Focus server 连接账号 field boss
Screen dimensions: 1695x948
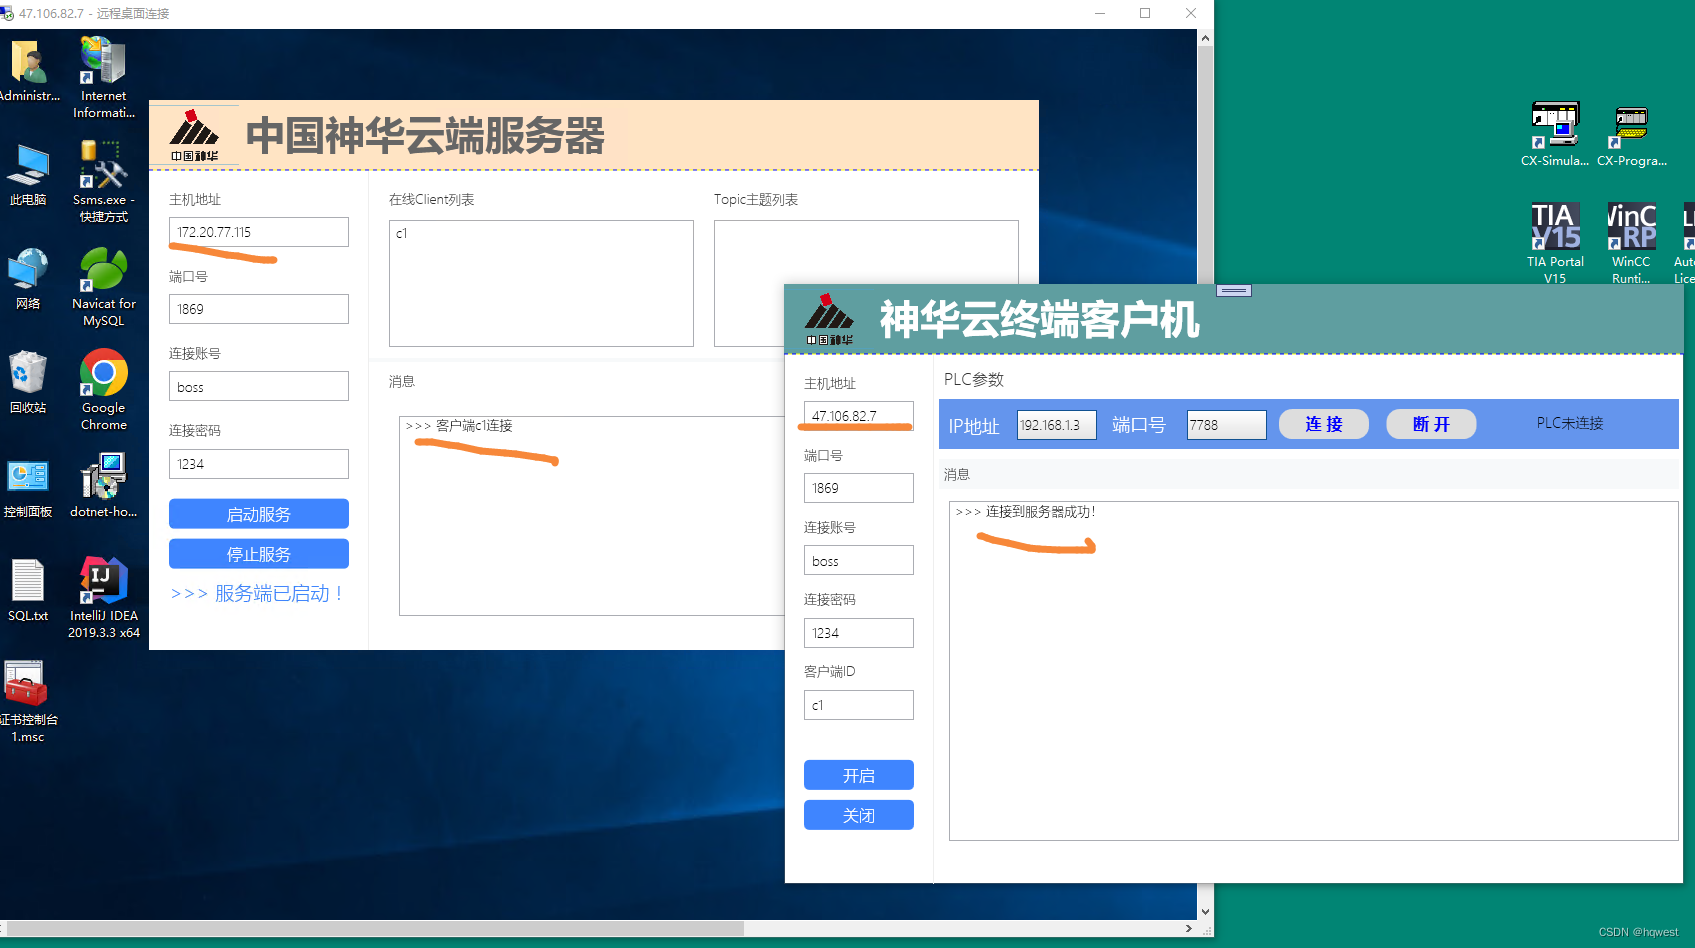pos(259,386)
